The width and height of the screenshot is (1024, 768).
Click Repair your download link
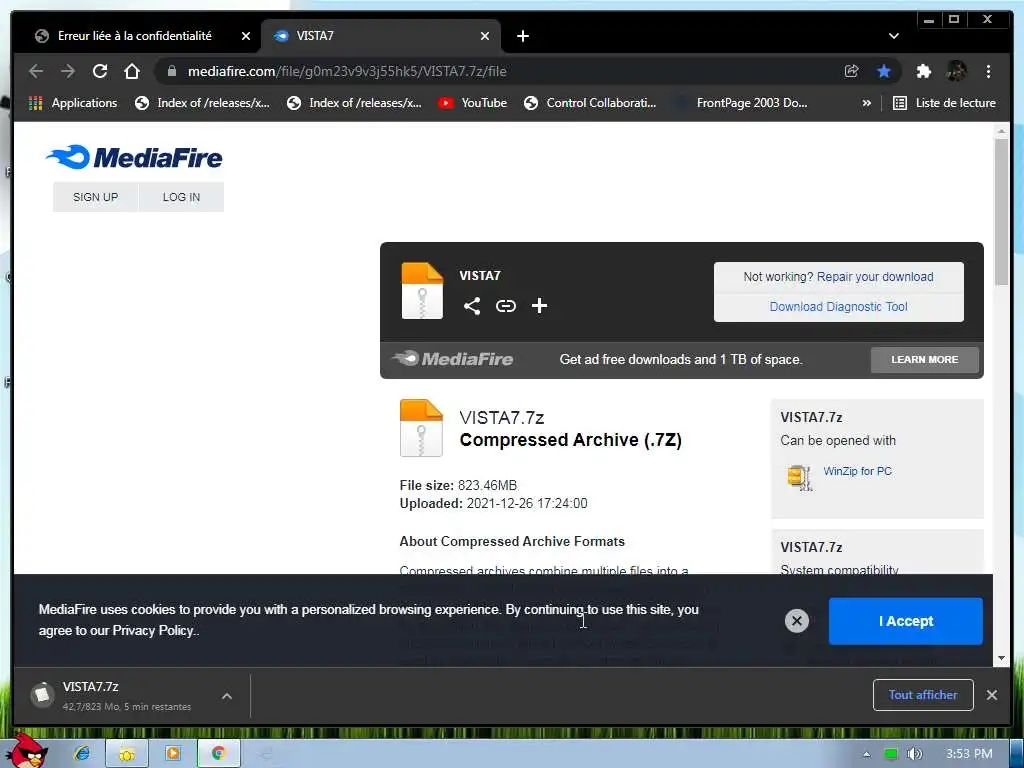[x=874, y=277]
